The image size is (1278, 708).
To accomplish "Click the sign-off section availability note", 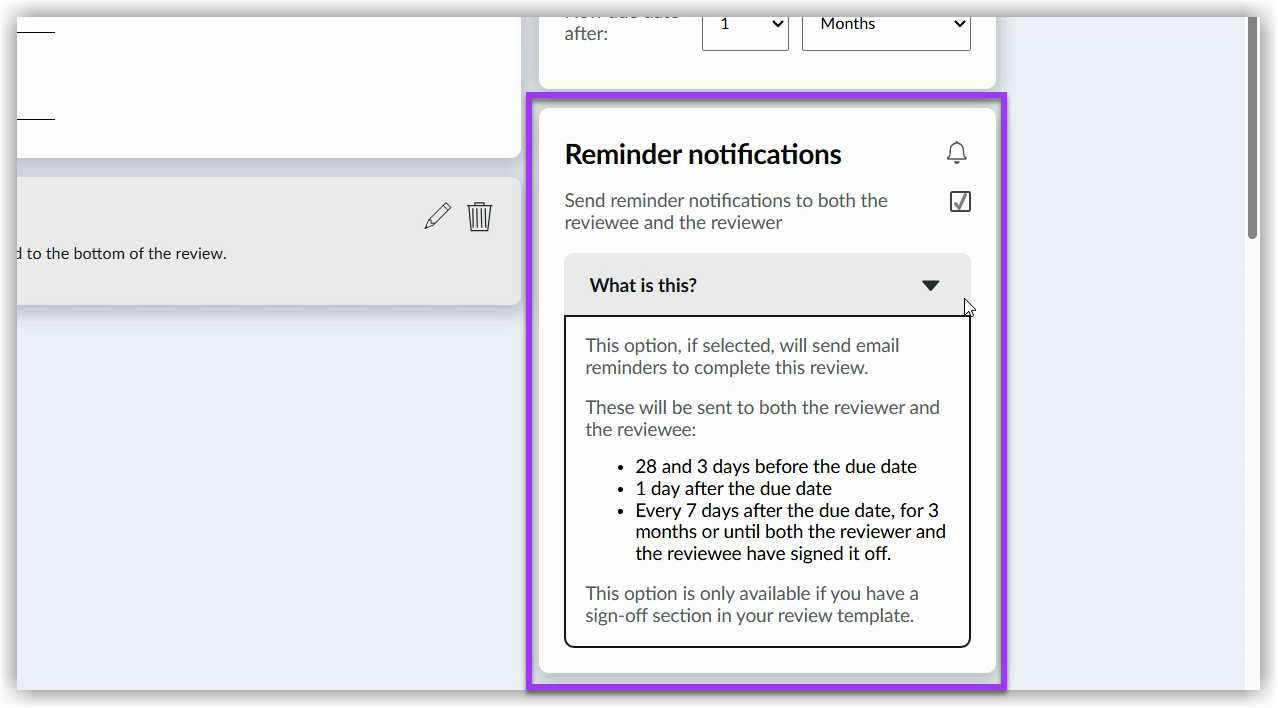I will [751, 604].
